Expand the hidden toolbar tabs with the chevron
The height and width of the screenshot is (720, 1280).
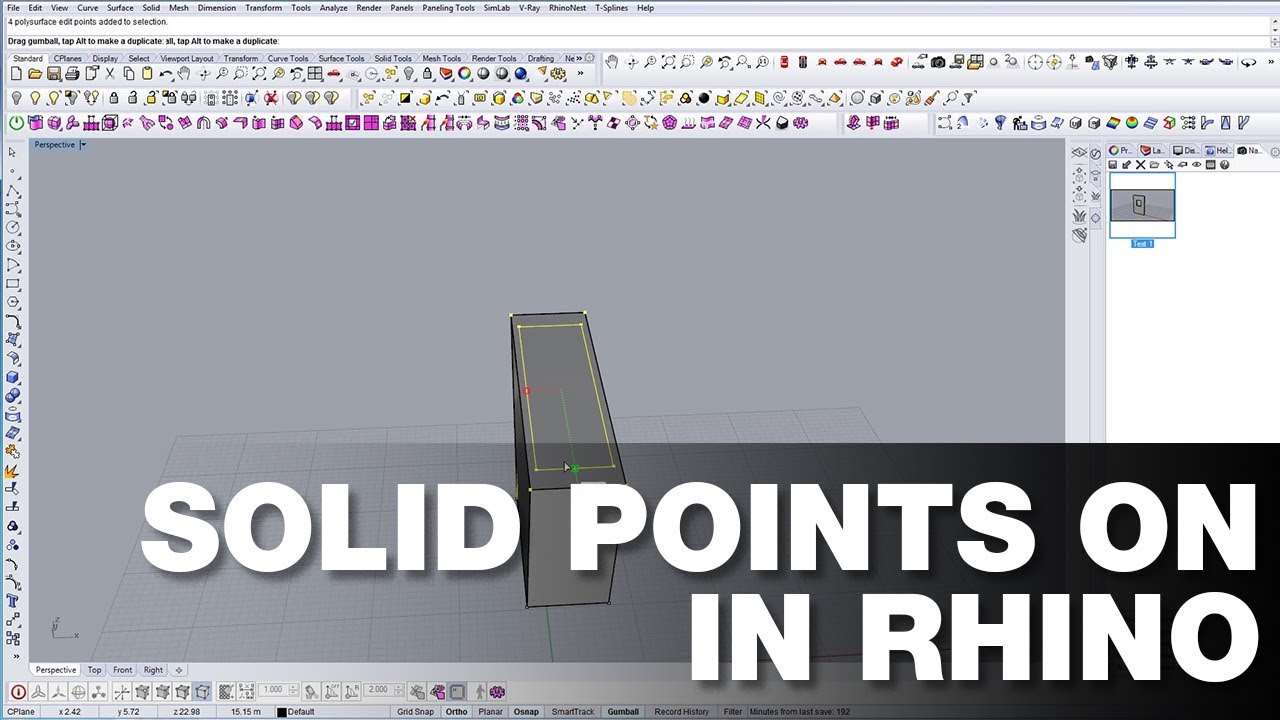(579, 58)
